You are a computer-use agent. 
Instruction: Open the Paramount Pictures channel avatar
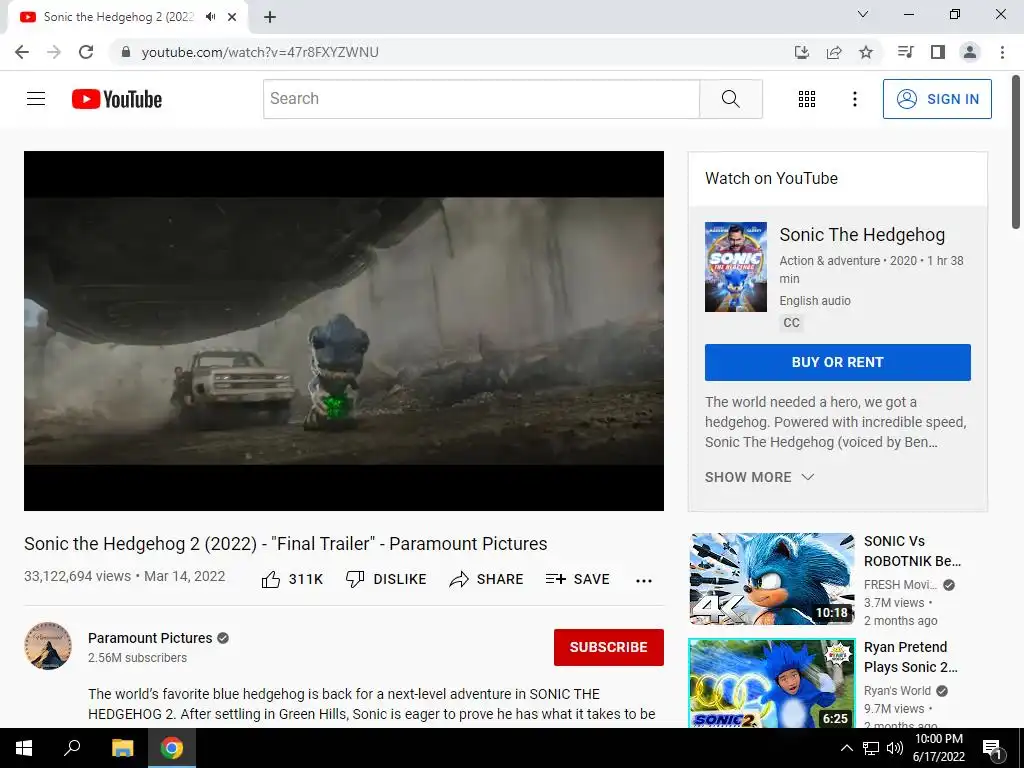(48, 646)
